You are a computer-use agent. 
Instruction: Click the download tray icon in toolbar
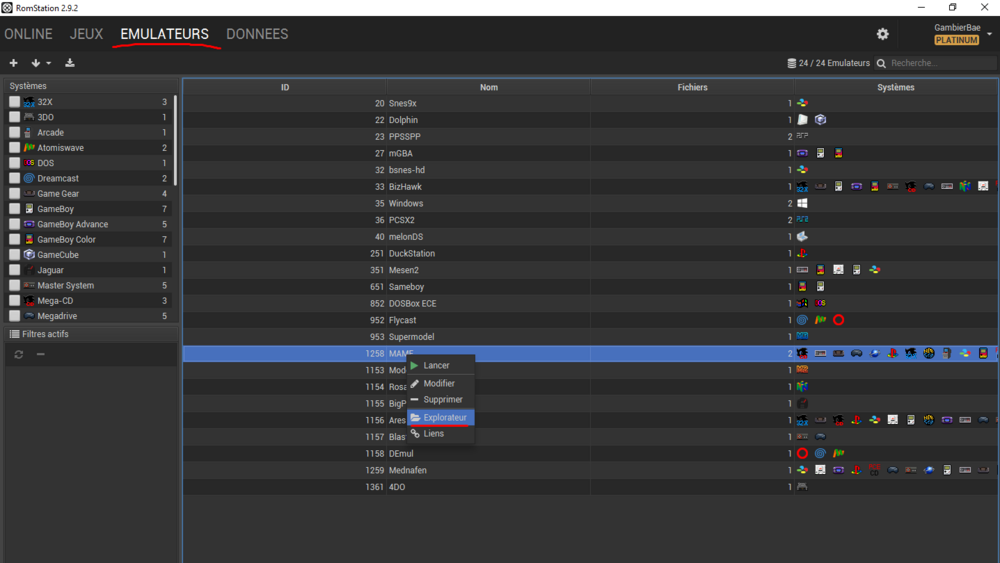[x=70, y=63]
